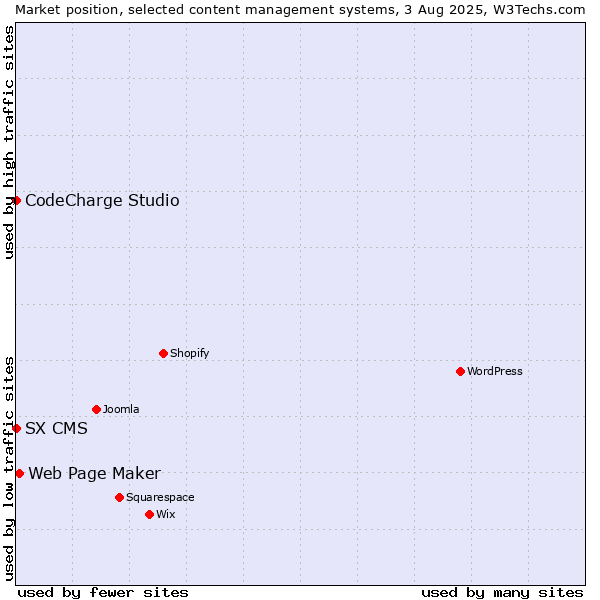Screen dimensions: 600x600
Task: Click the 'Web Page Maker' label
Action: point(95,474)
